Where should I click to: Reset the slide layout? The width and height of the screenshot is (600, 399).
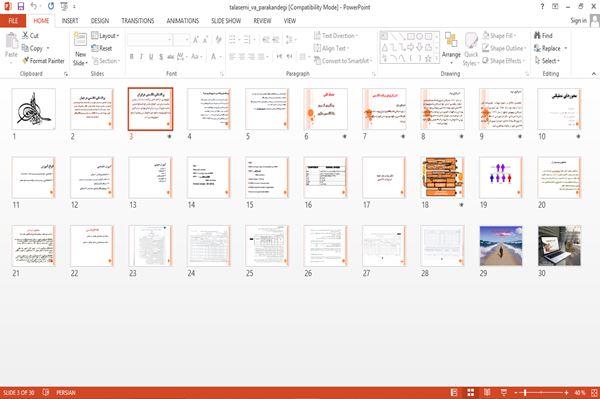[102, 48]
